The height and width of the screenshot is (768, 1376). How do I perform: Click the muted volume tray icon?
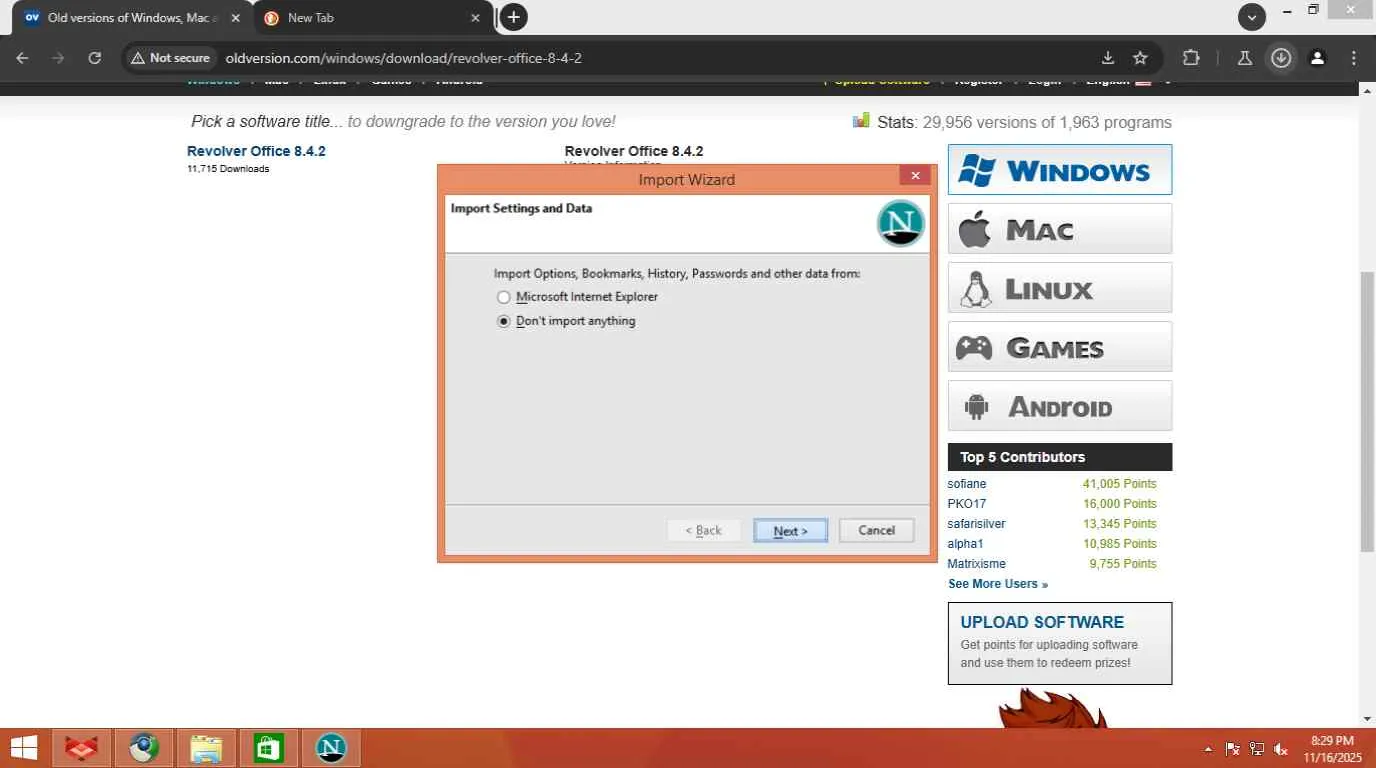(x=1281, y=749)
